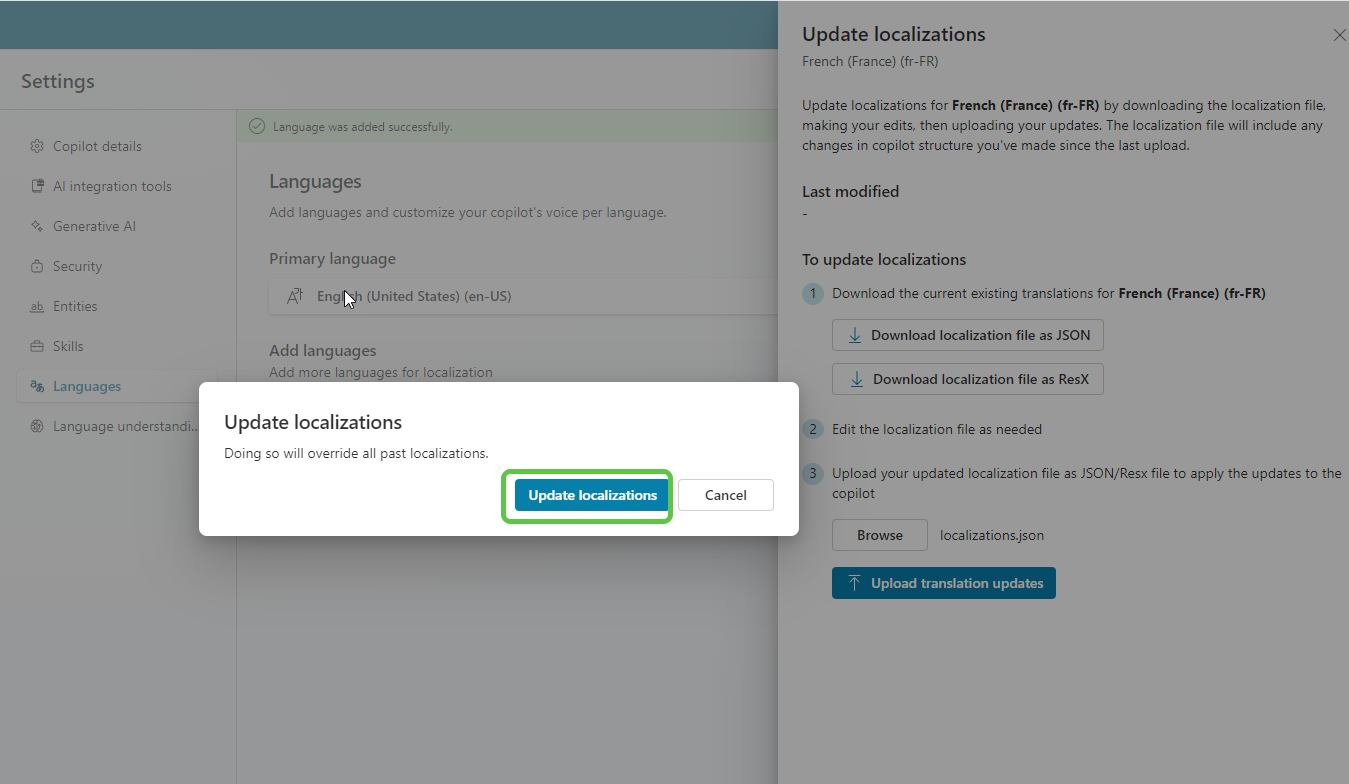This screenshot has height=784, width=1349.
Task: Click the green success checkmark icon
Action: (257, 126)
